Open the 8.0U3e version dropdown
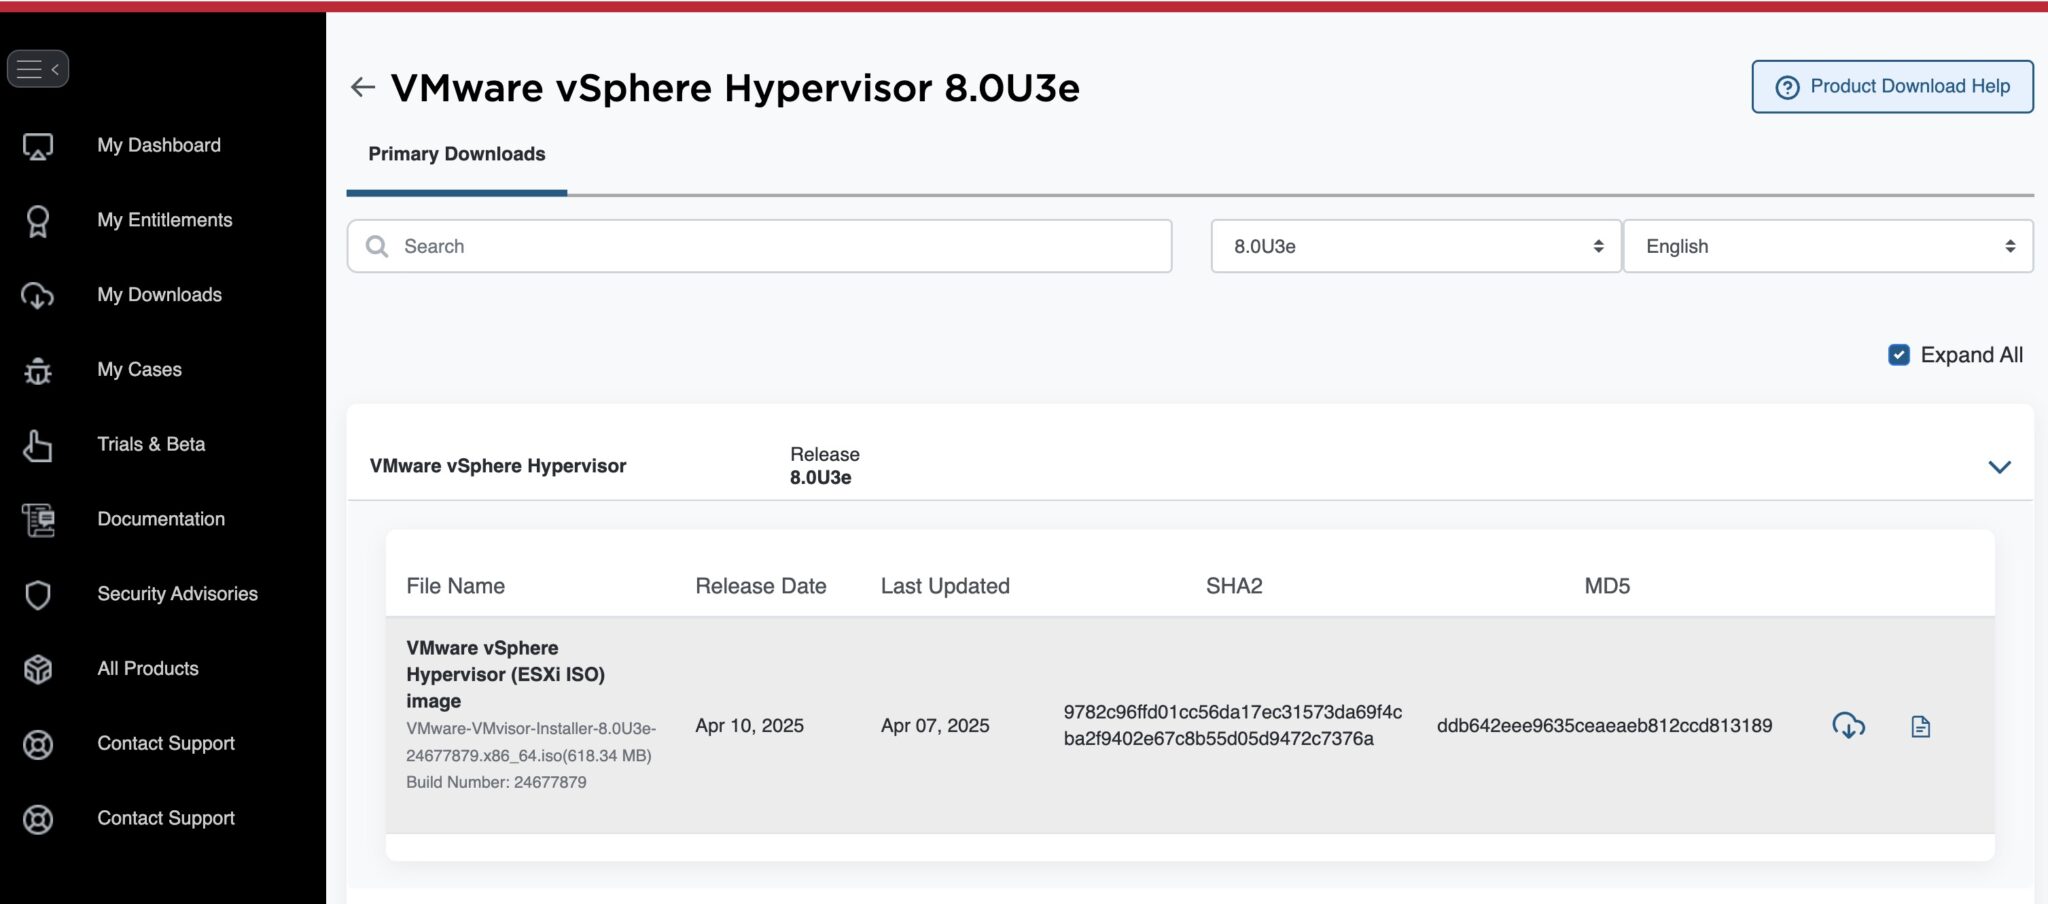 point(1415,246)
